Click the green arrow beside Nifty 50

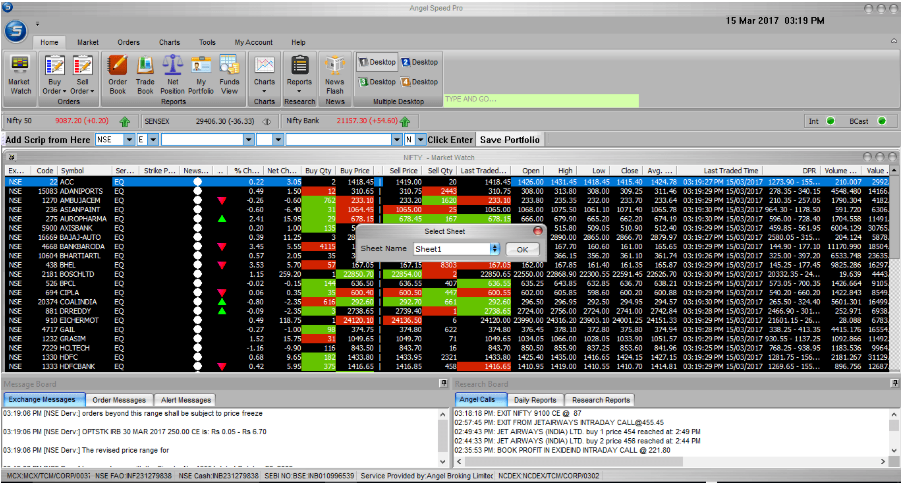tap(125, 122)
